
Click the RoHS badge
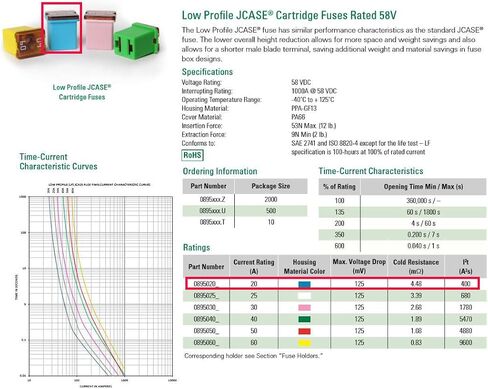click(193, 155)
